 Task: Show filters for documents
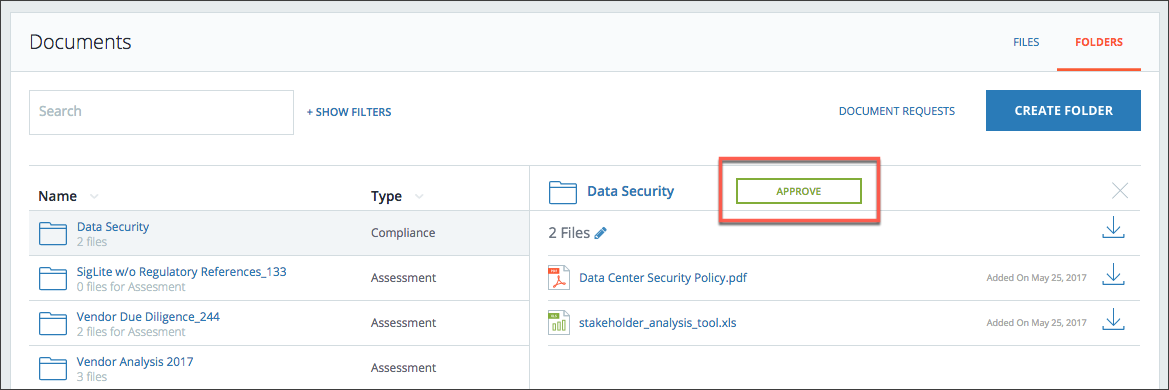tap(349, 112)
